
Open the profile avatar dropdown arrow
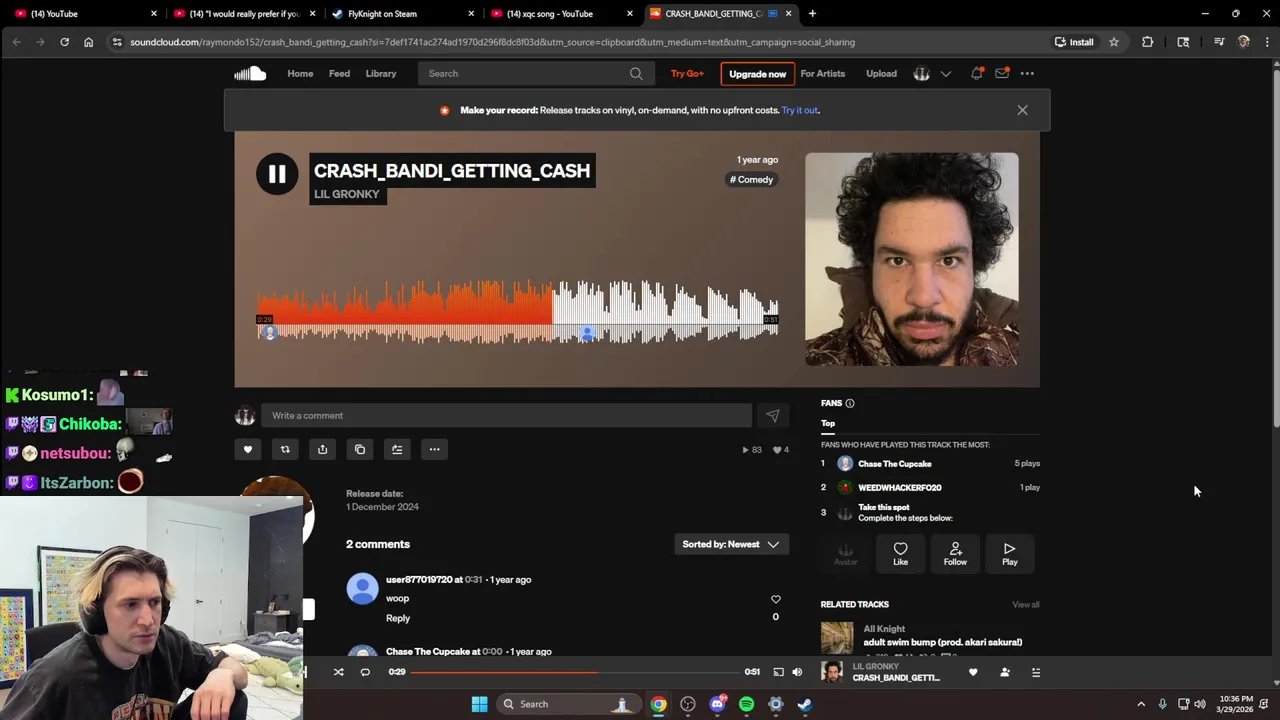[945, 73]
